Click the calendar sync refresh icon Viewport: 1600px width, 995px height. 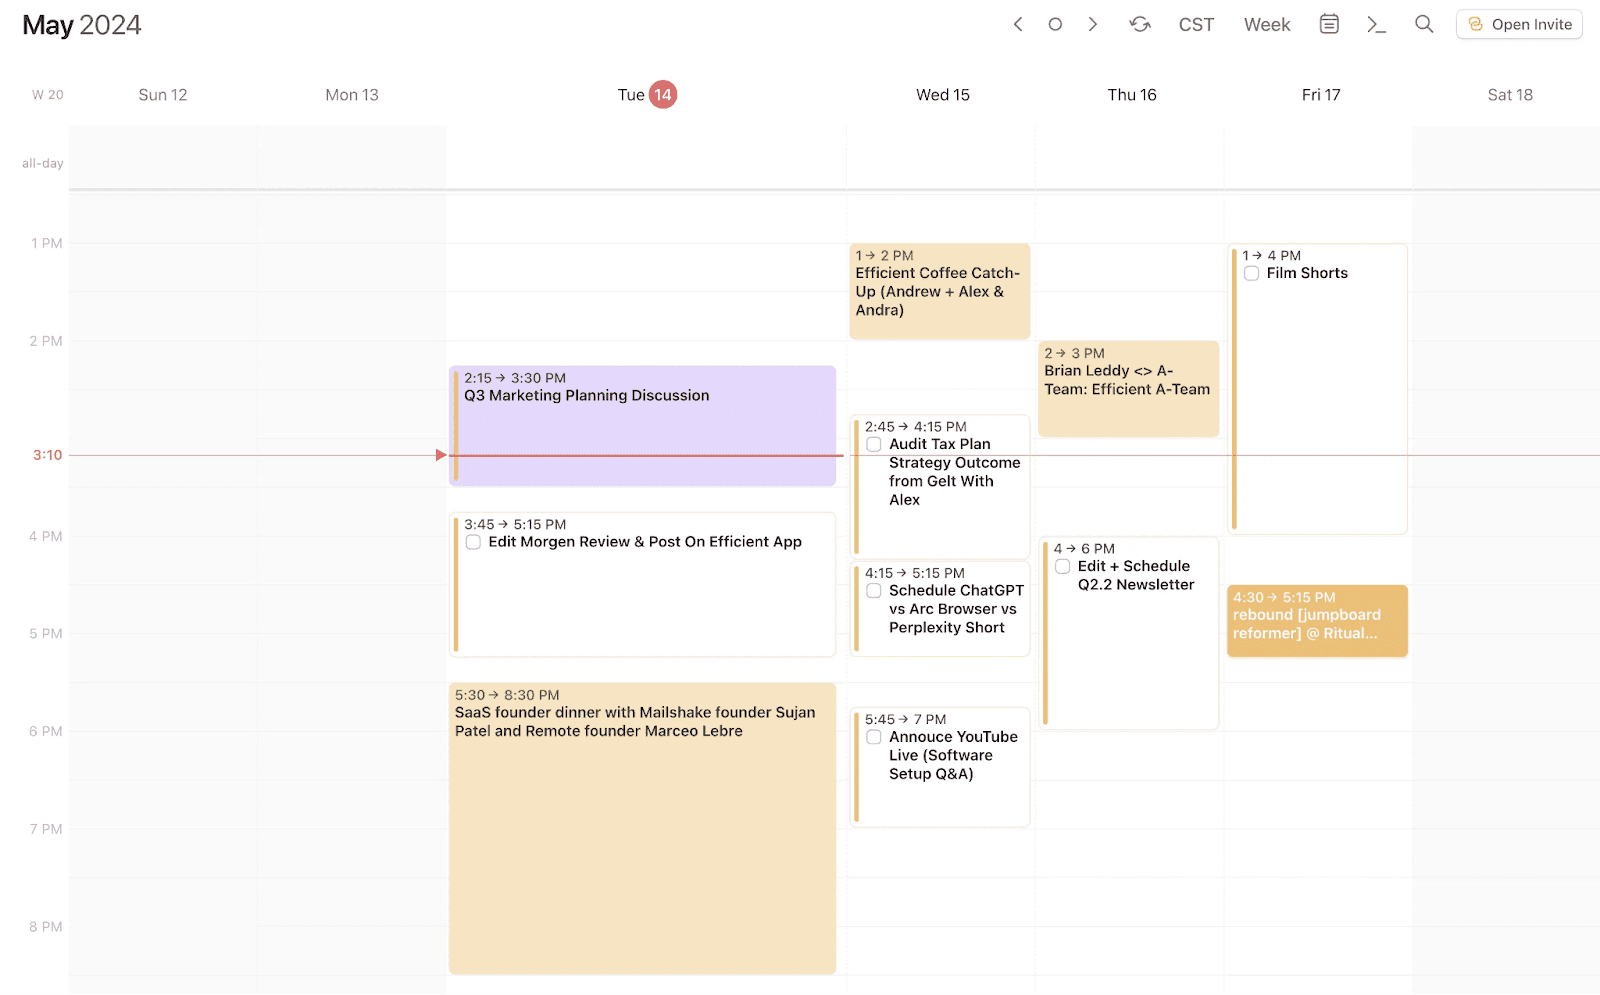pos(1140,24)
